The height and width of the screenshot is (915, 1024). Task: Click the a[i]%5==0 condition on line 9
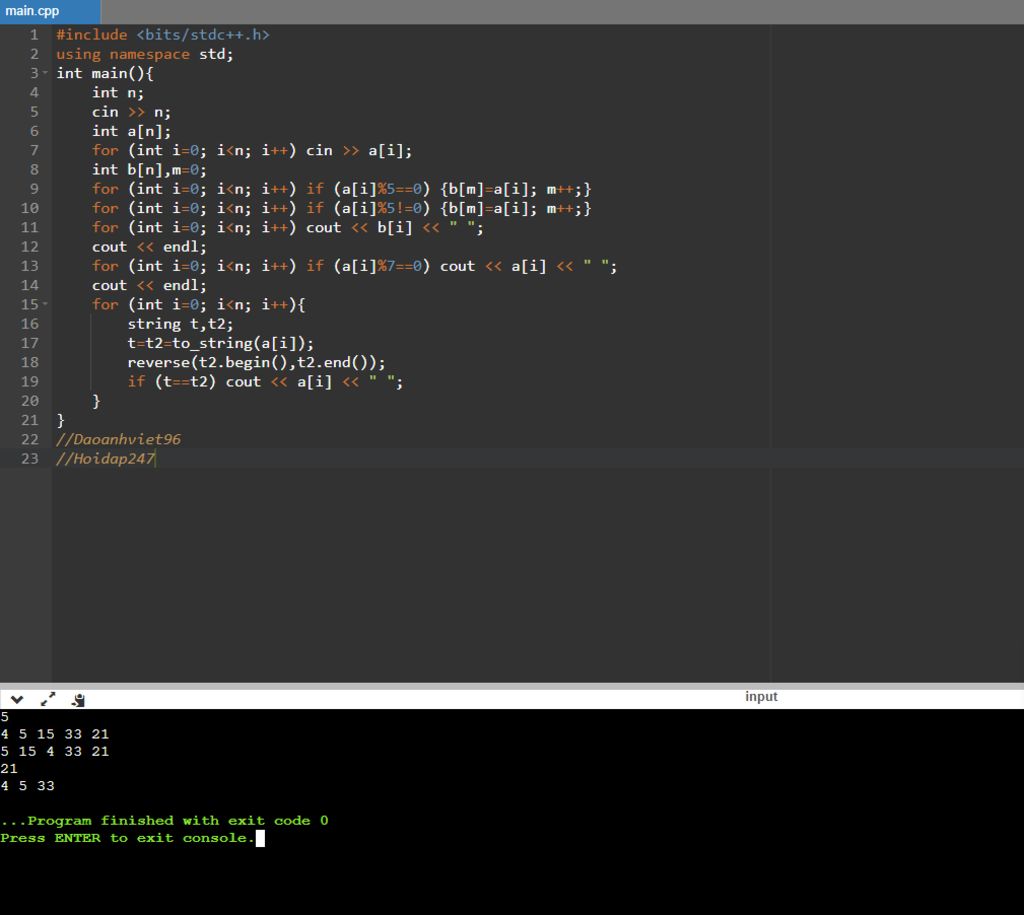coord(382,189)
